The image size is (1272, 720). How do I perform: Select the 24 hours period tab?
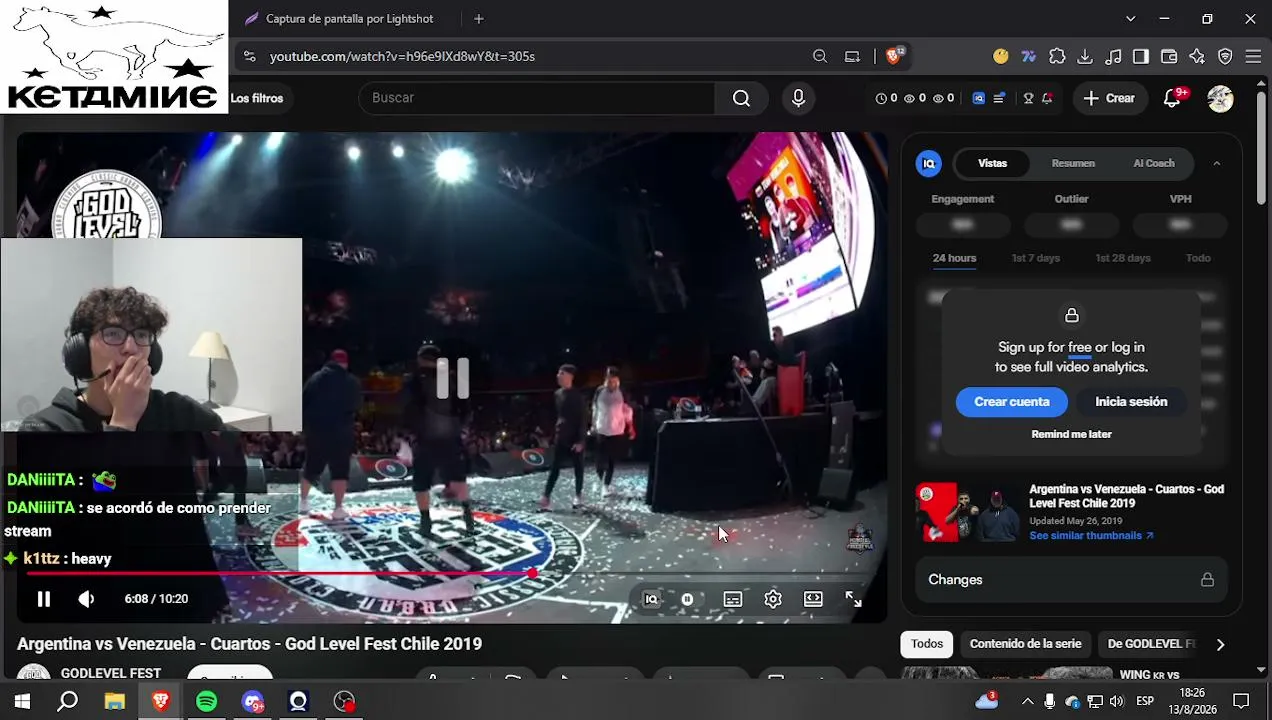click(x=954, y=258)
